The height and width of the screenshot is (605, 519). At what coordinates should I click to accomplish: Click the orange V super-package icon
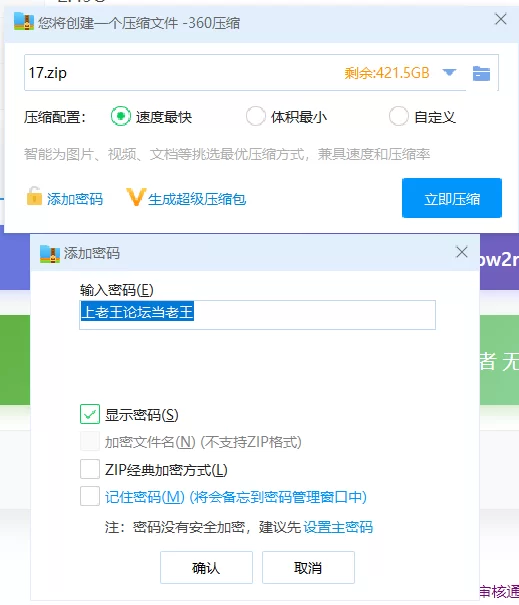pyautogui.click(x=136, y=197)
